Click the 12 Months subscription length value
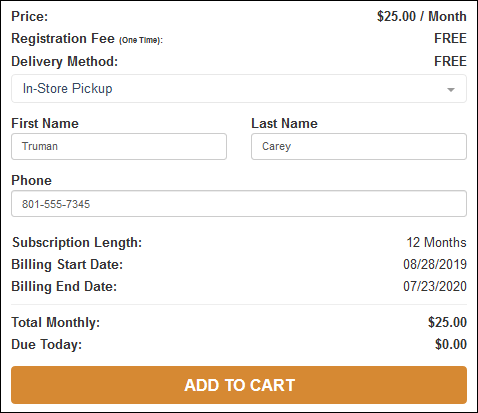The image size is (478, 413). coord(436,242)
